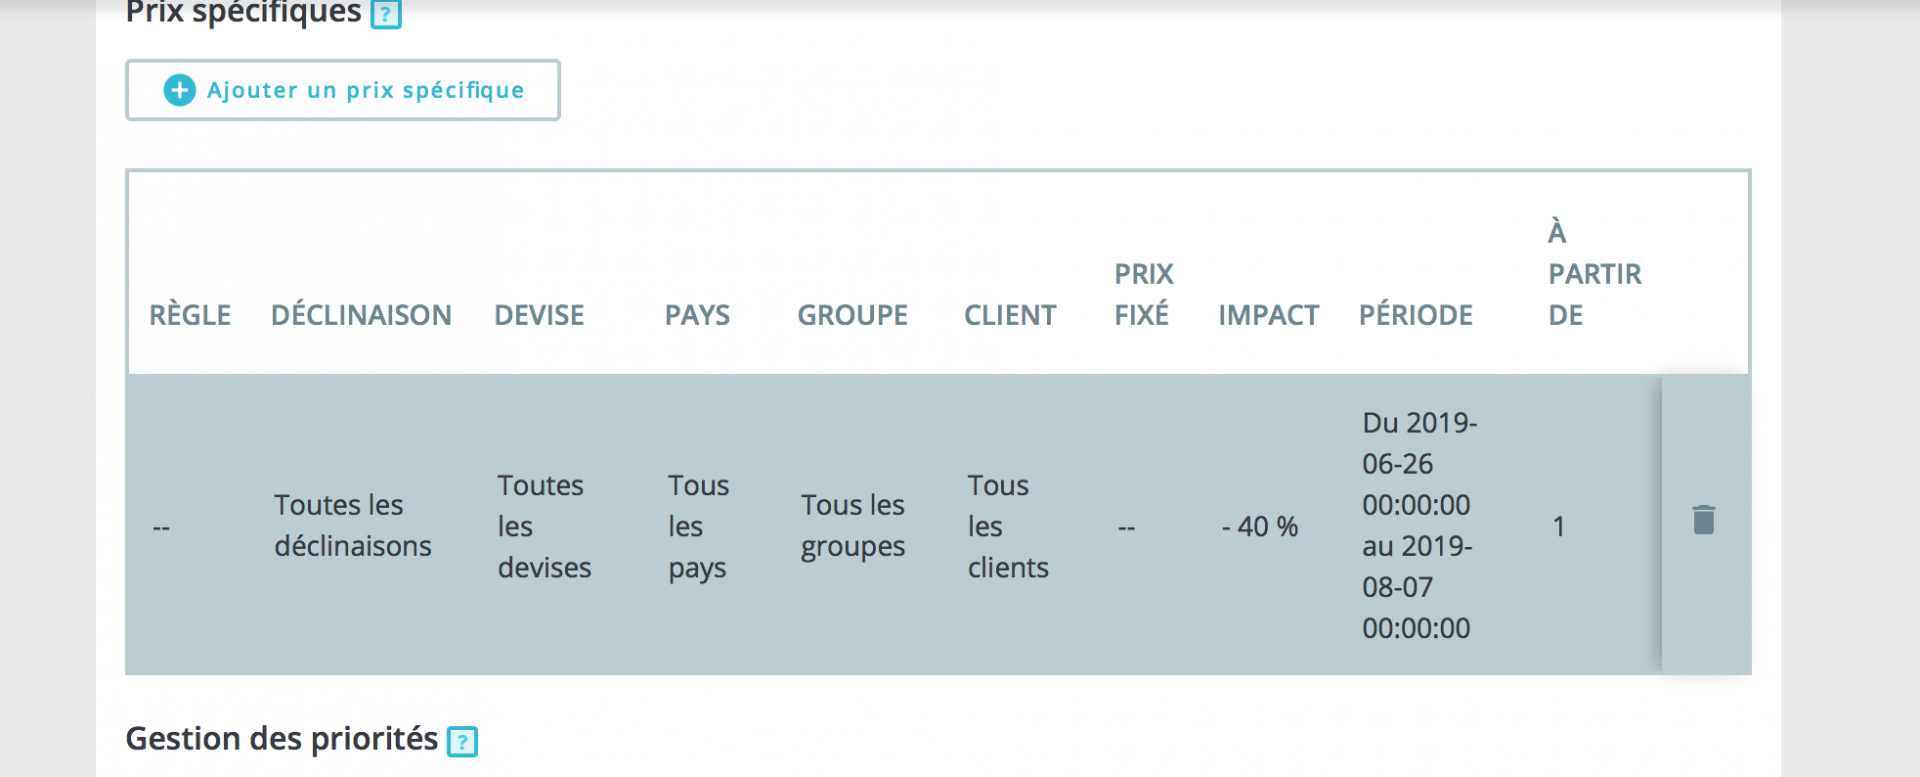Click the À PARTIR DE column header
The image size is (1920, 777).
point(1594,274)
